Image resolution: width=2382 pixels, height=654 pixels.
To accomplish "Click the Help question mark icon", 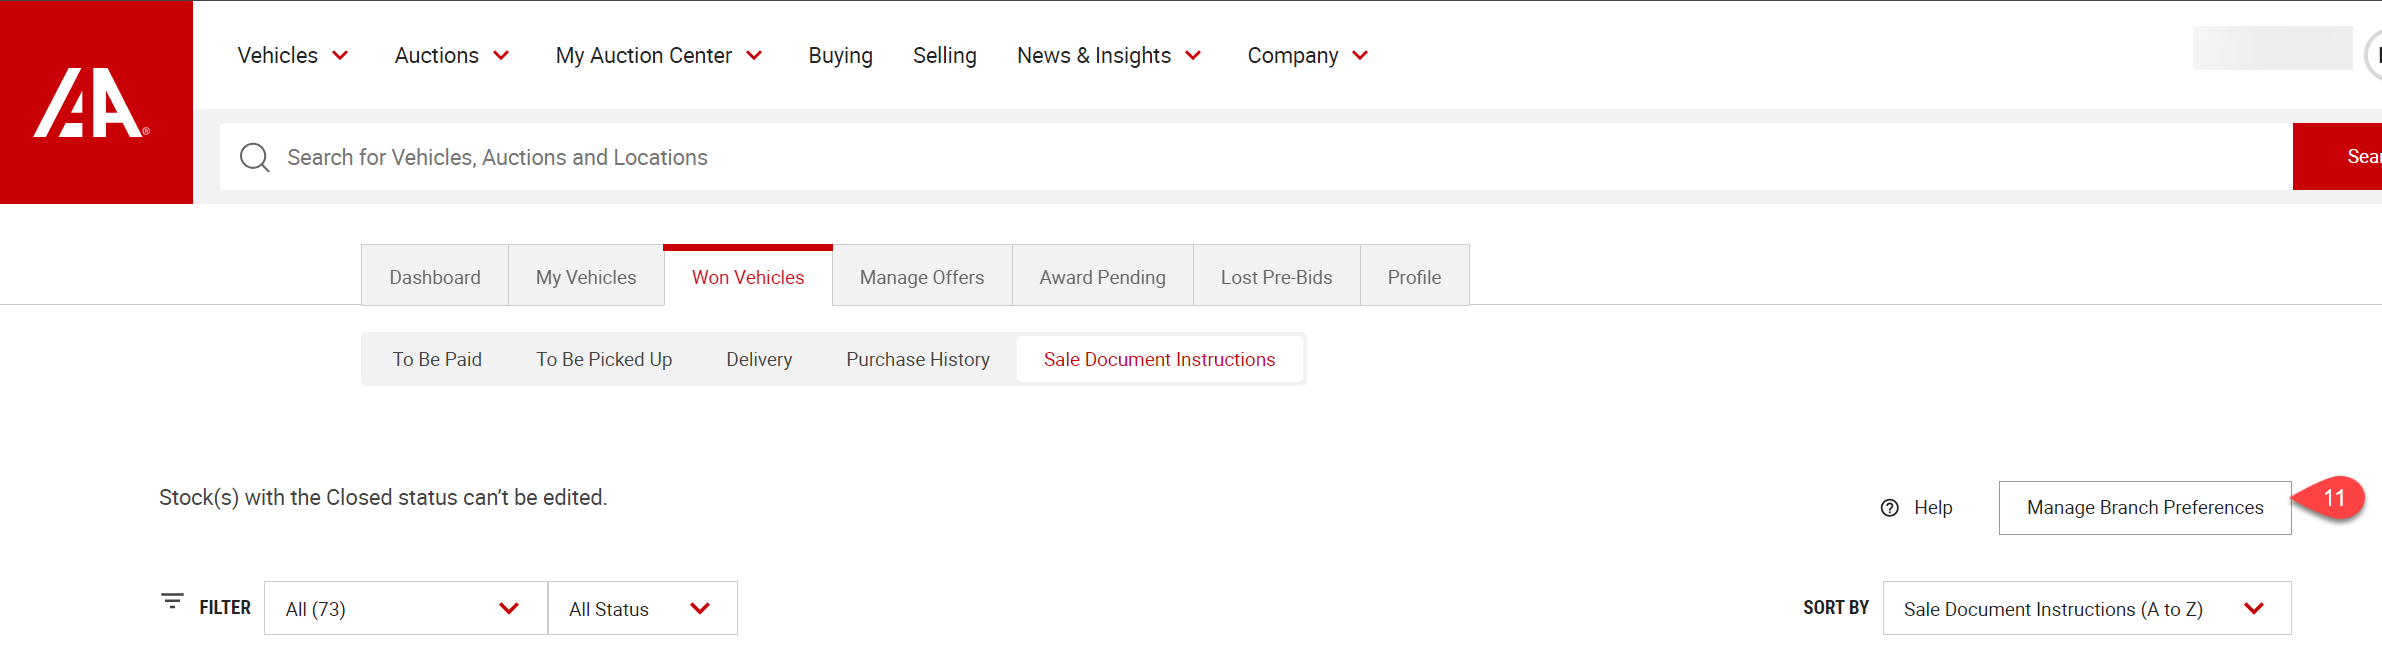I will pos(1889,508).
